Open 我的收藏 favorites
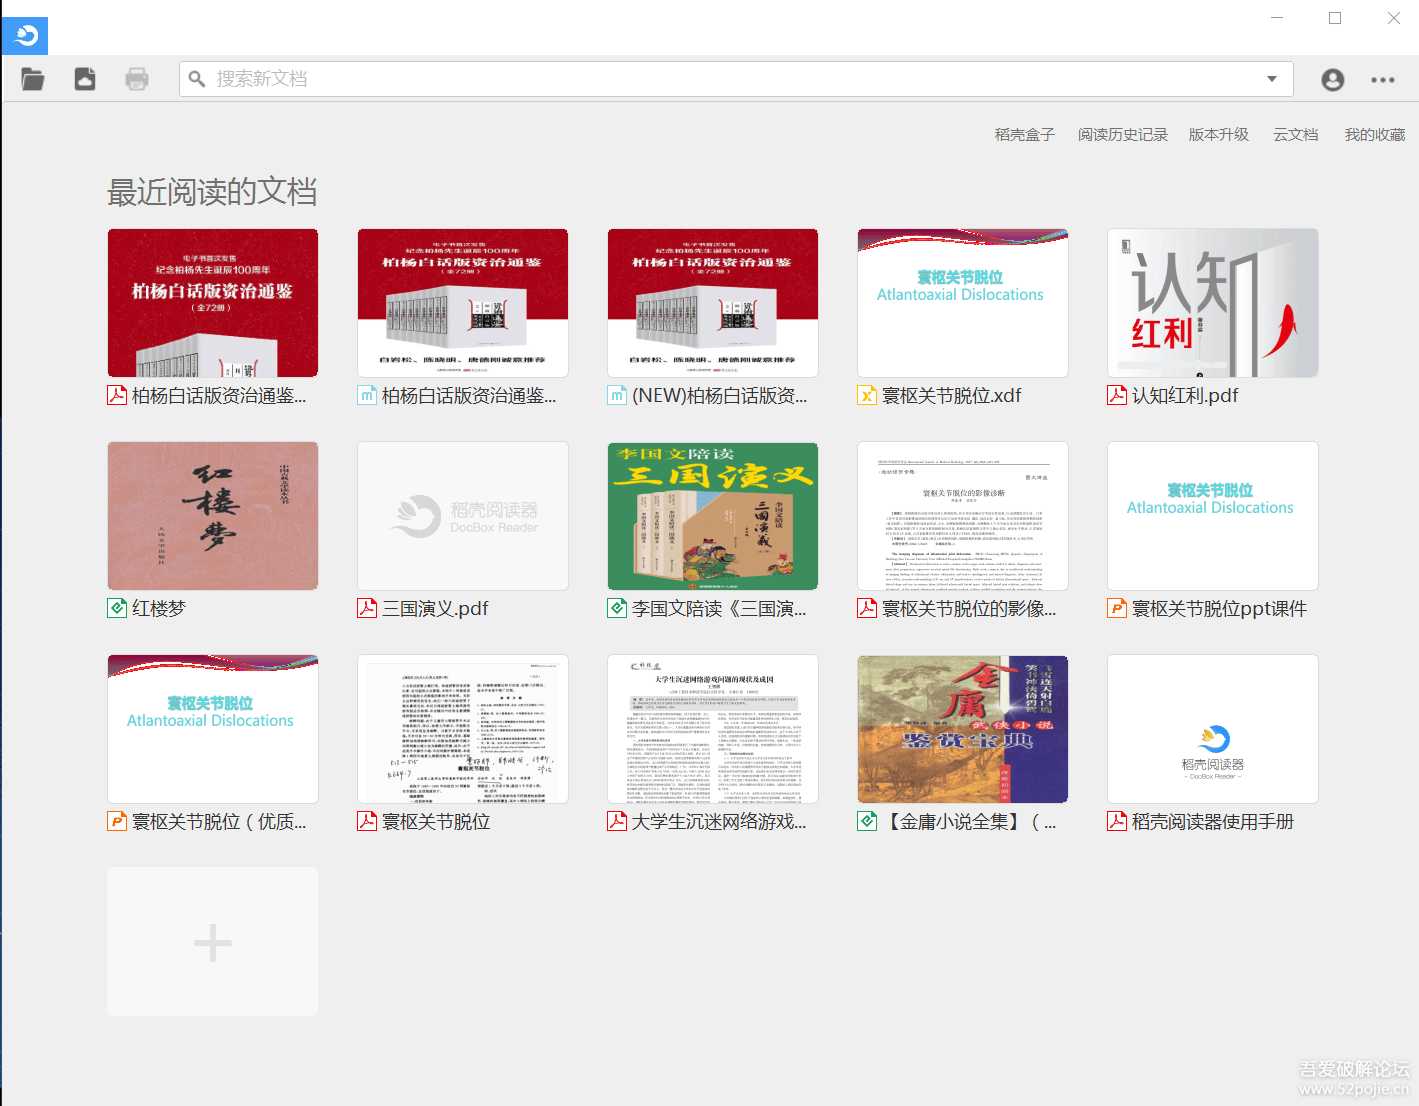Image resolution: width=1419 pixels, height=1106 pixels. [1374, 134]
